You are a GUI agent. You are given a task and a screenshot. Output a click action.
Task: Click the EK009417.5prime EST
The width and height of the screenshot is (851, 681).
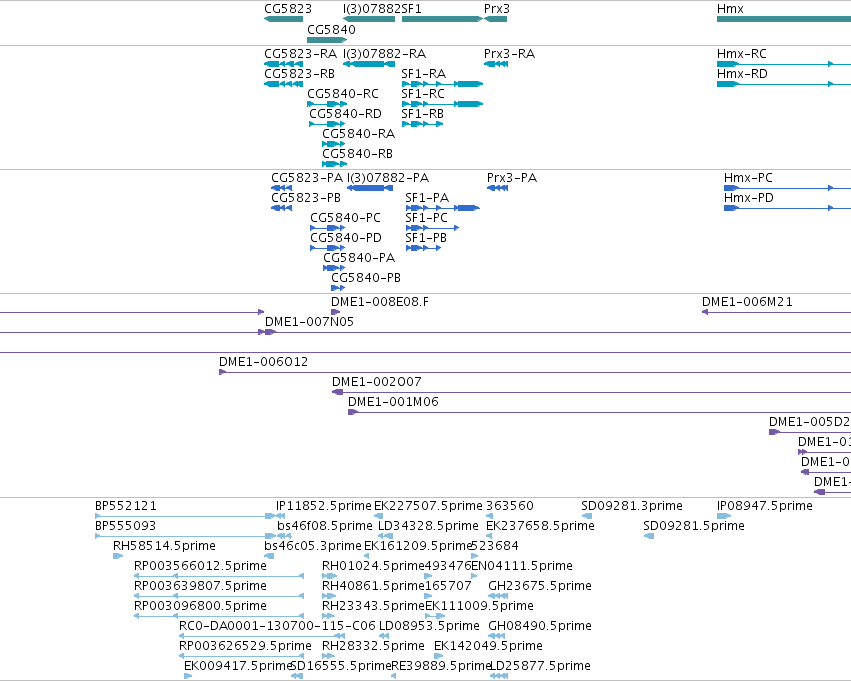[x=188, y=676]
